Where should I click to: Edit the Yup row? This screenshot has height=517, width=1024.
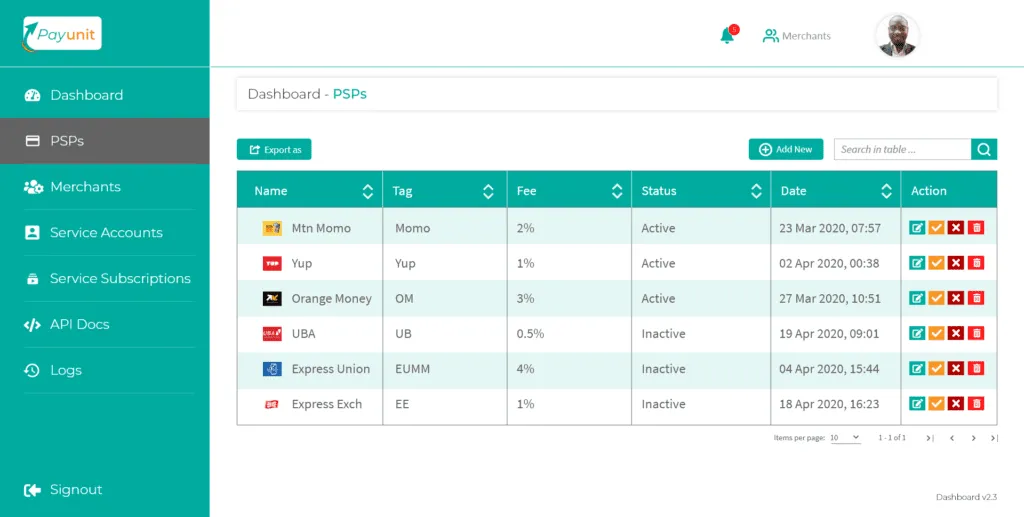pos(917,263)
